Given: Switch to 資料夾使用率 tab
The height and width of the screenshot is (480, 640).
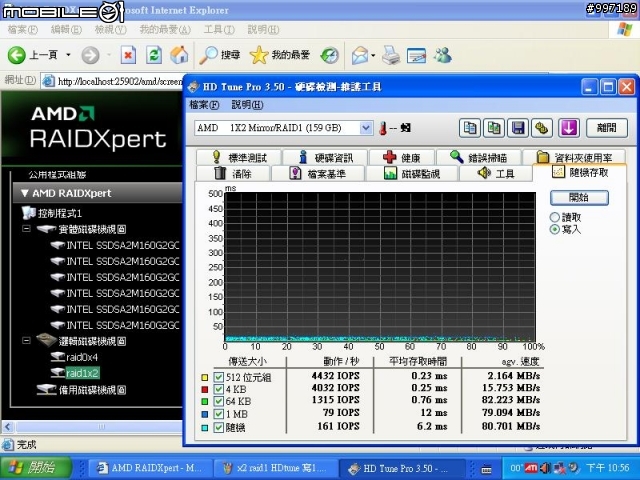Looking at the screenshot, I should (x=574, y=157).
